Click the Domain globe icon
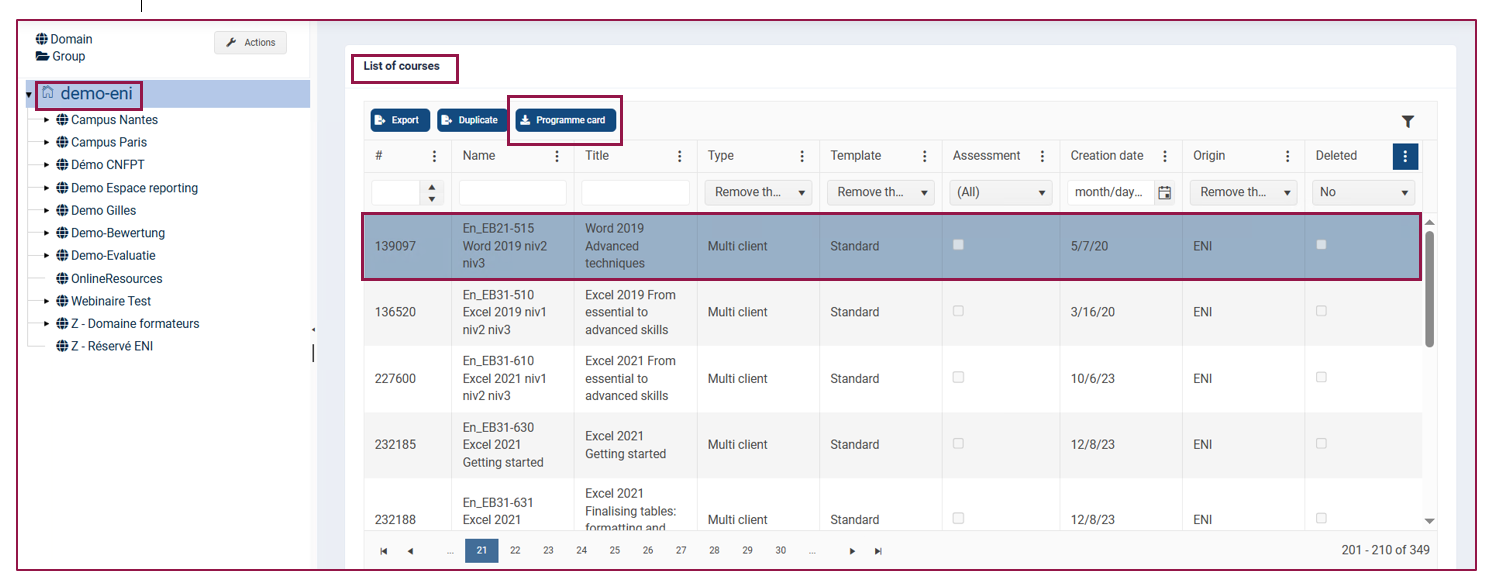The width and height of the screenshot is (1488, 583). (x=42, y=39)
